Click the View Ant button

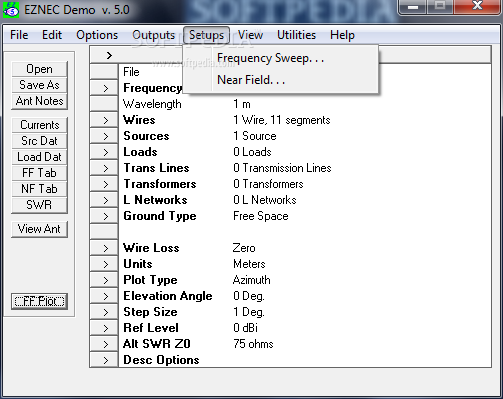point(39,229)
